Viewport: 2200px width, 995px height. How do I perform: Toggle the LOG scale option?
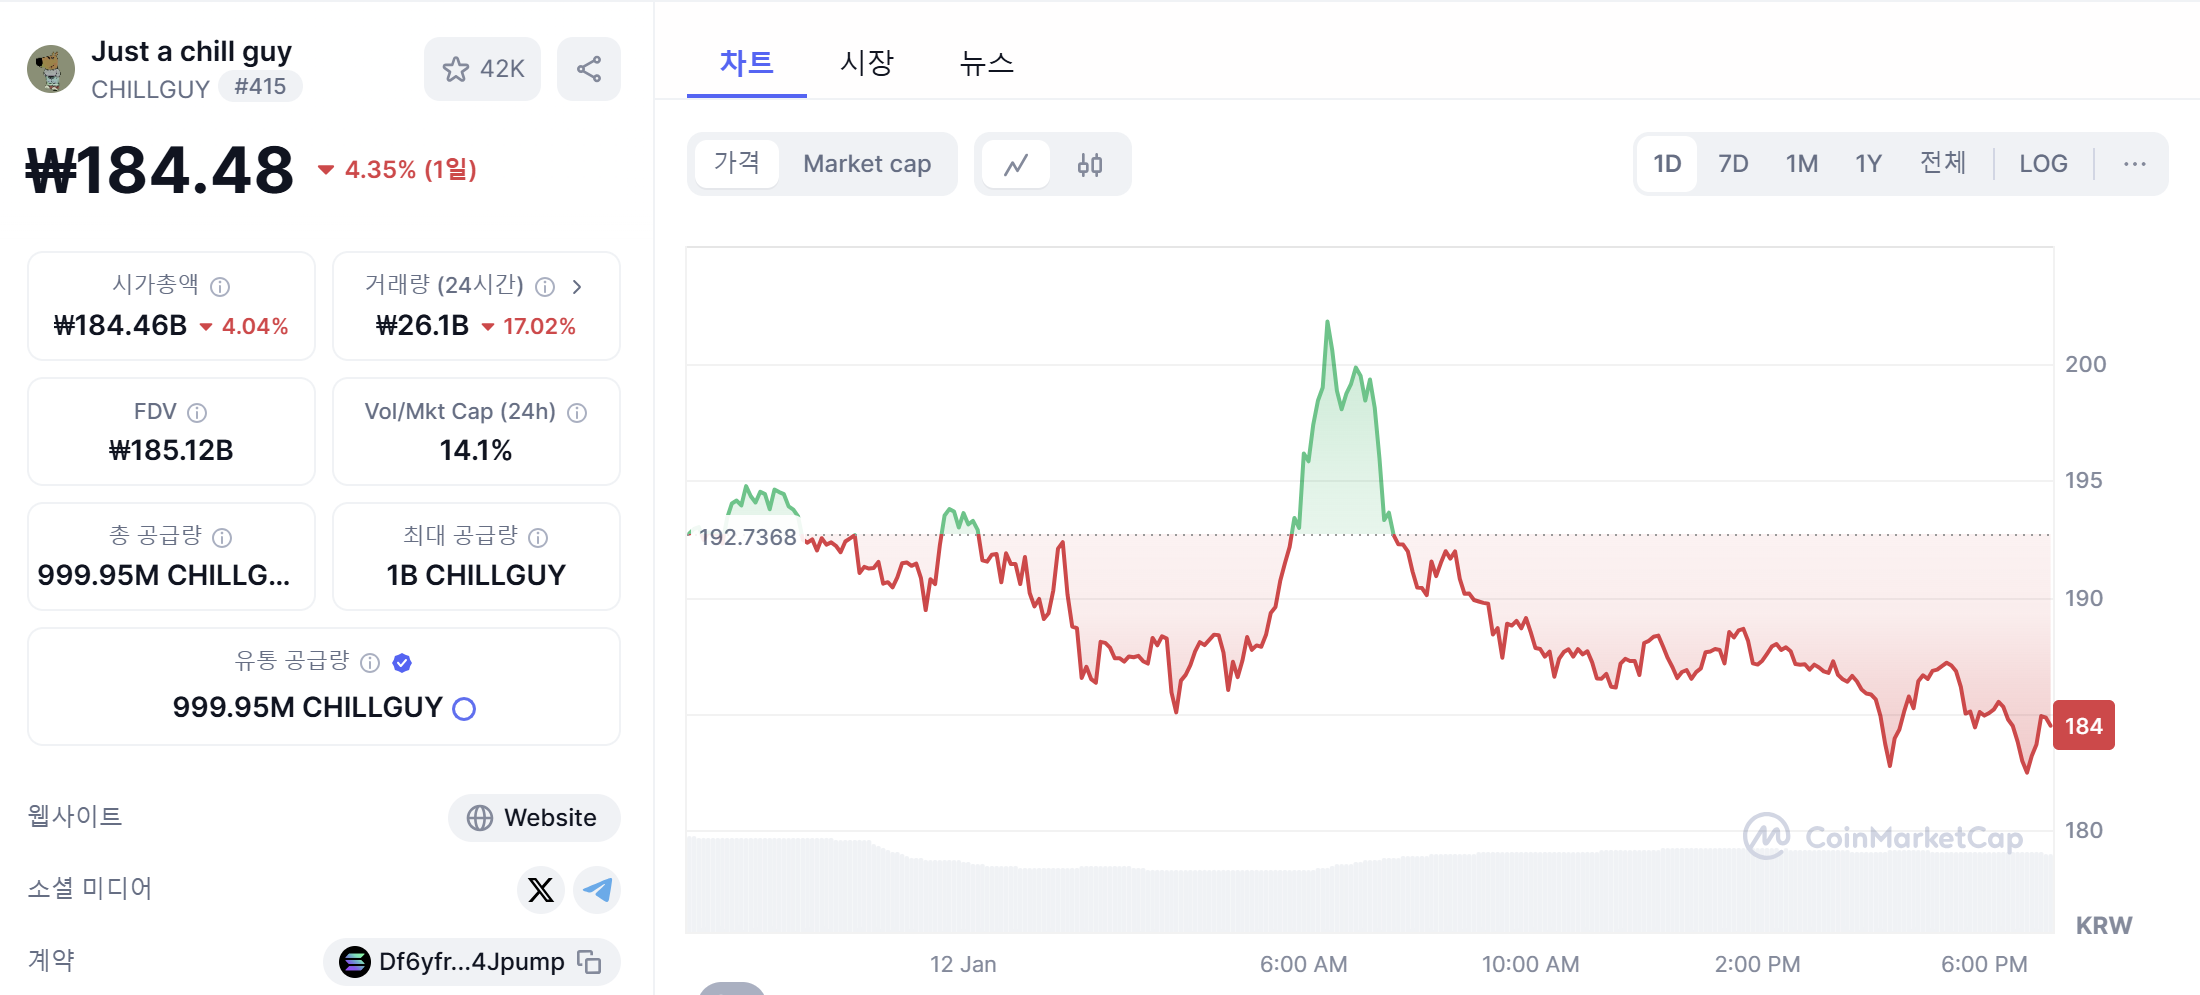pyautogui.click(x=2043, y=164)
